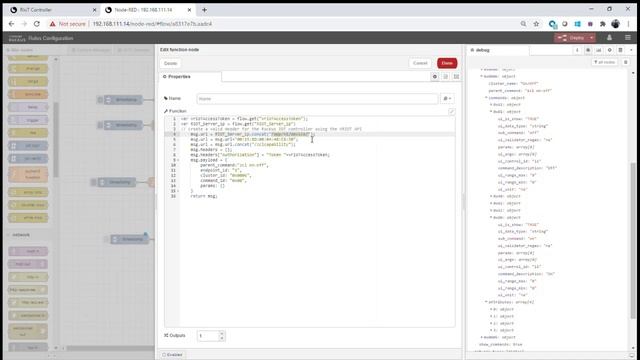Select the trigger node in the palette
The image size is (640, 360).
click(x=28, y=120)
